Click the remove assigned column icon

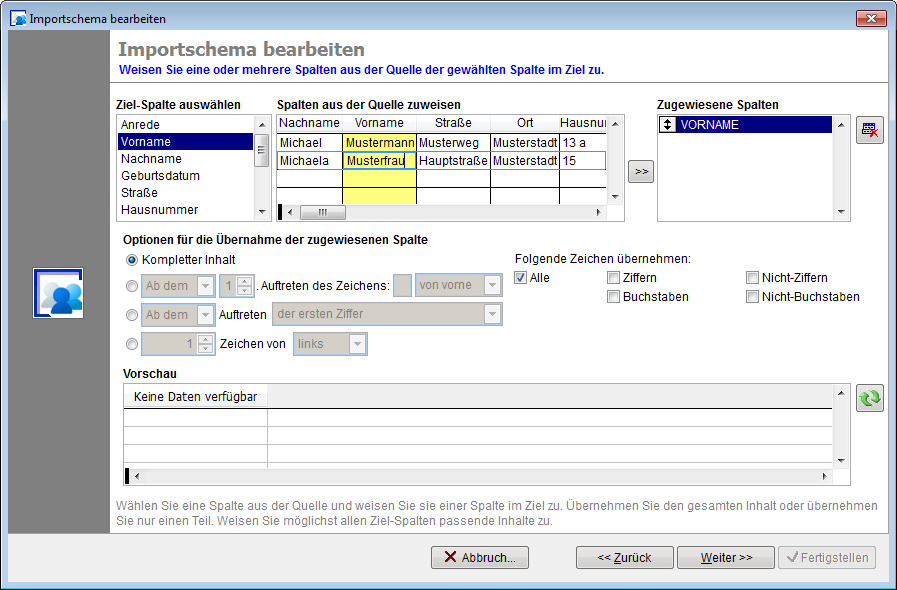point(869,130)
